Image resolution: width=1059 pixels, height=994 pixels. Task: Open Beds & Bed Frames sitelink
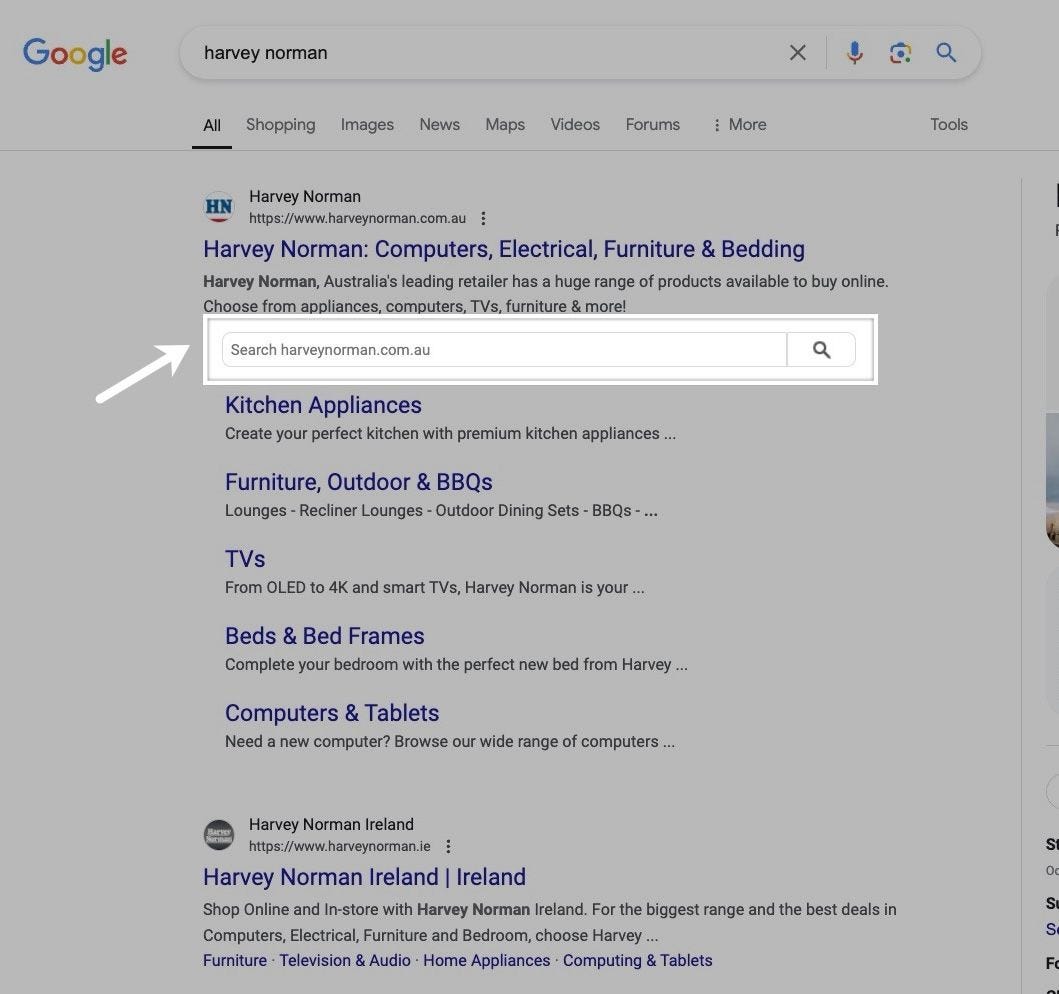pyautogui.click(x=324, y=636)
